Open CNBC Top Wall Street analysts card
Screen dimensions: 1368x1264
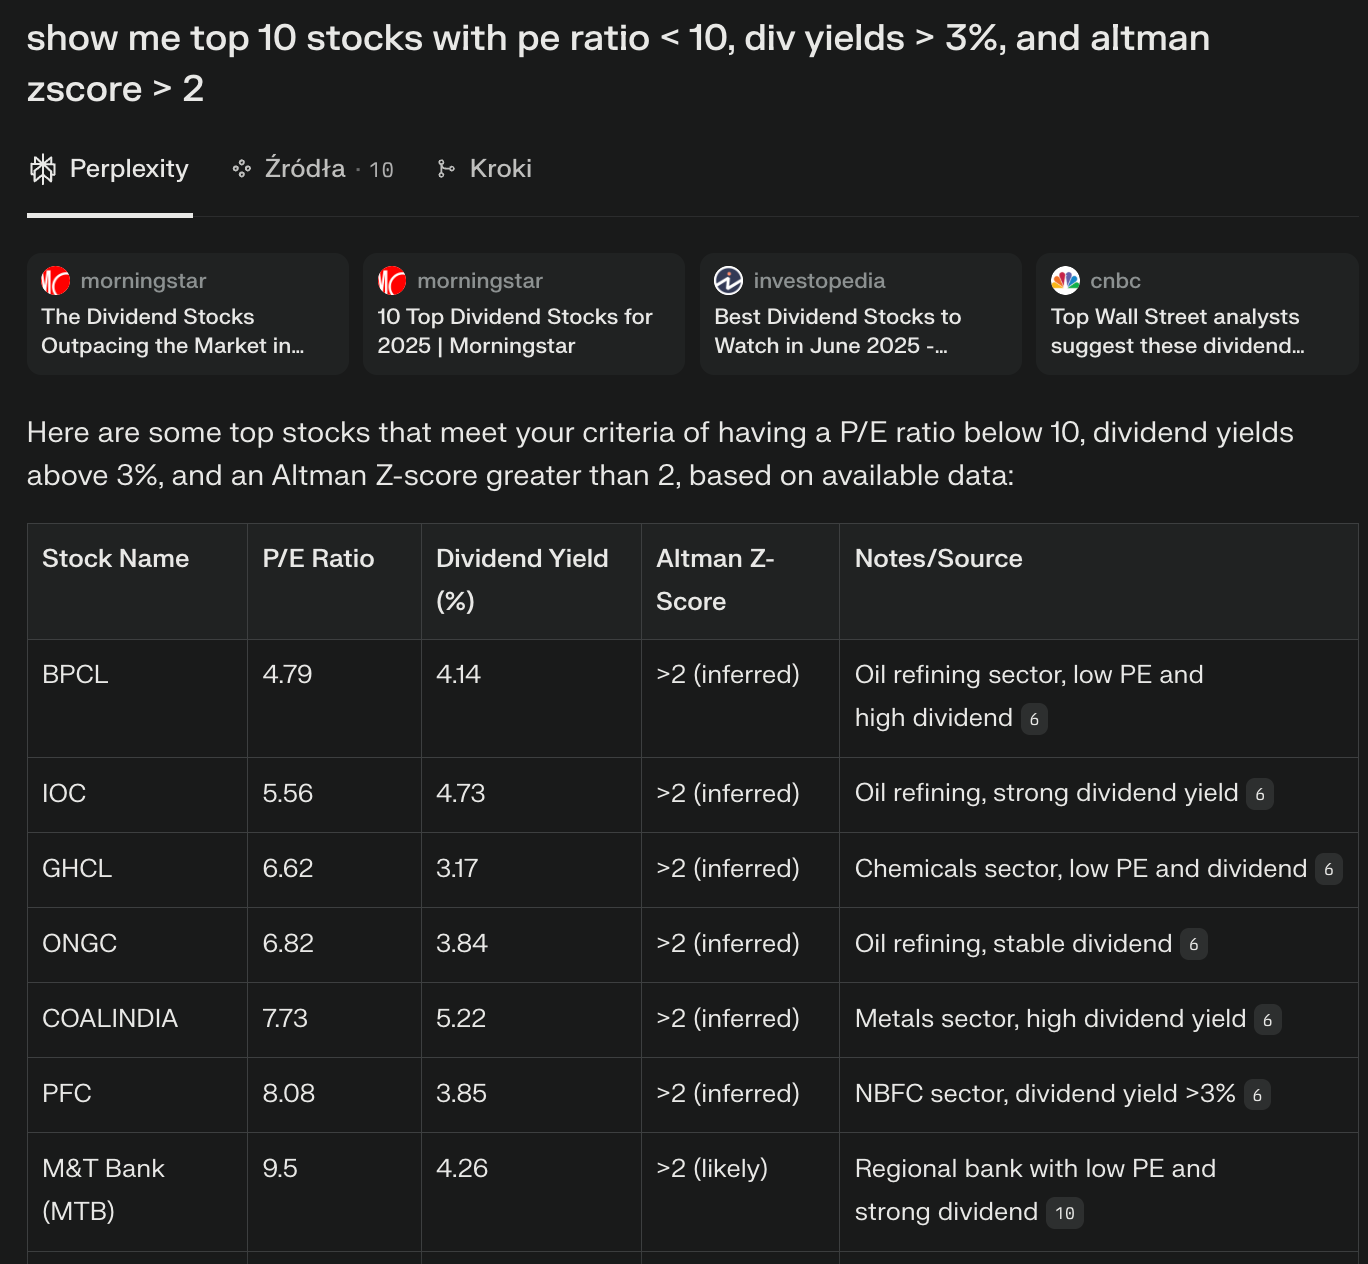click(x=1196, y=314)
